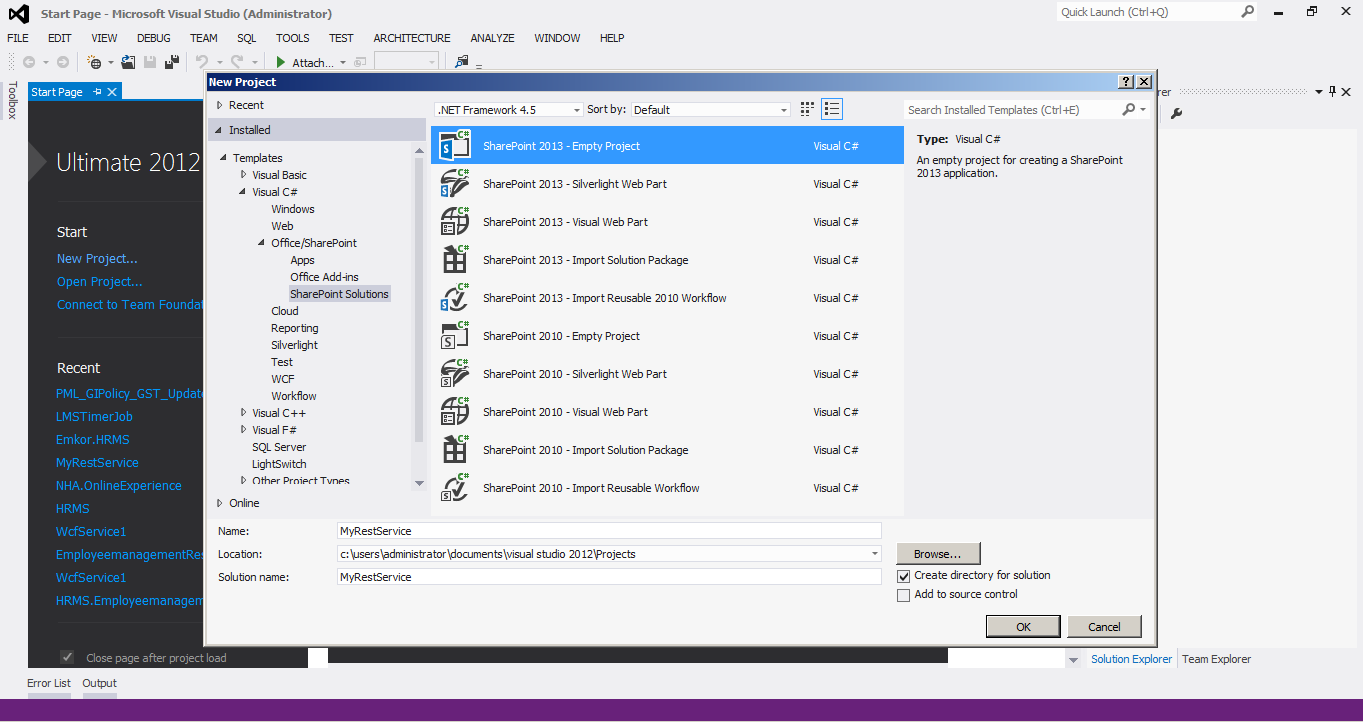Click the search magnifier in Search Installed Templates
The width and height of the screenshot is (1363, 723).
tap(1128, 109)
